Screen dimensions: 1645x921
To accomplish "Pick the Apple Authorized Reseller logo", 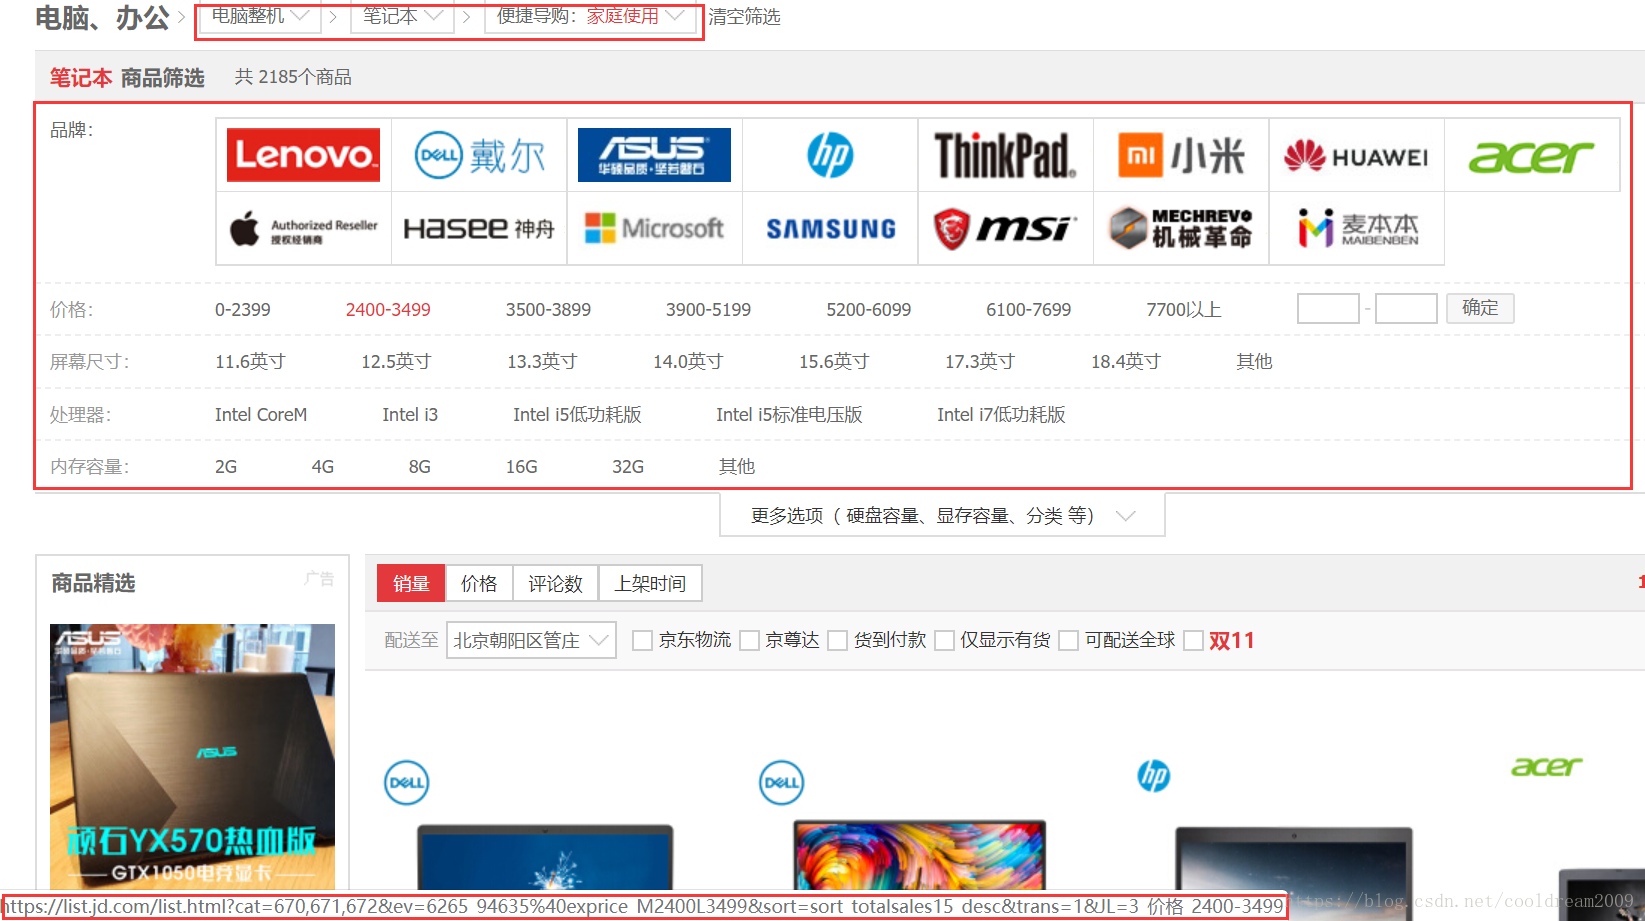I will point(303,229).
